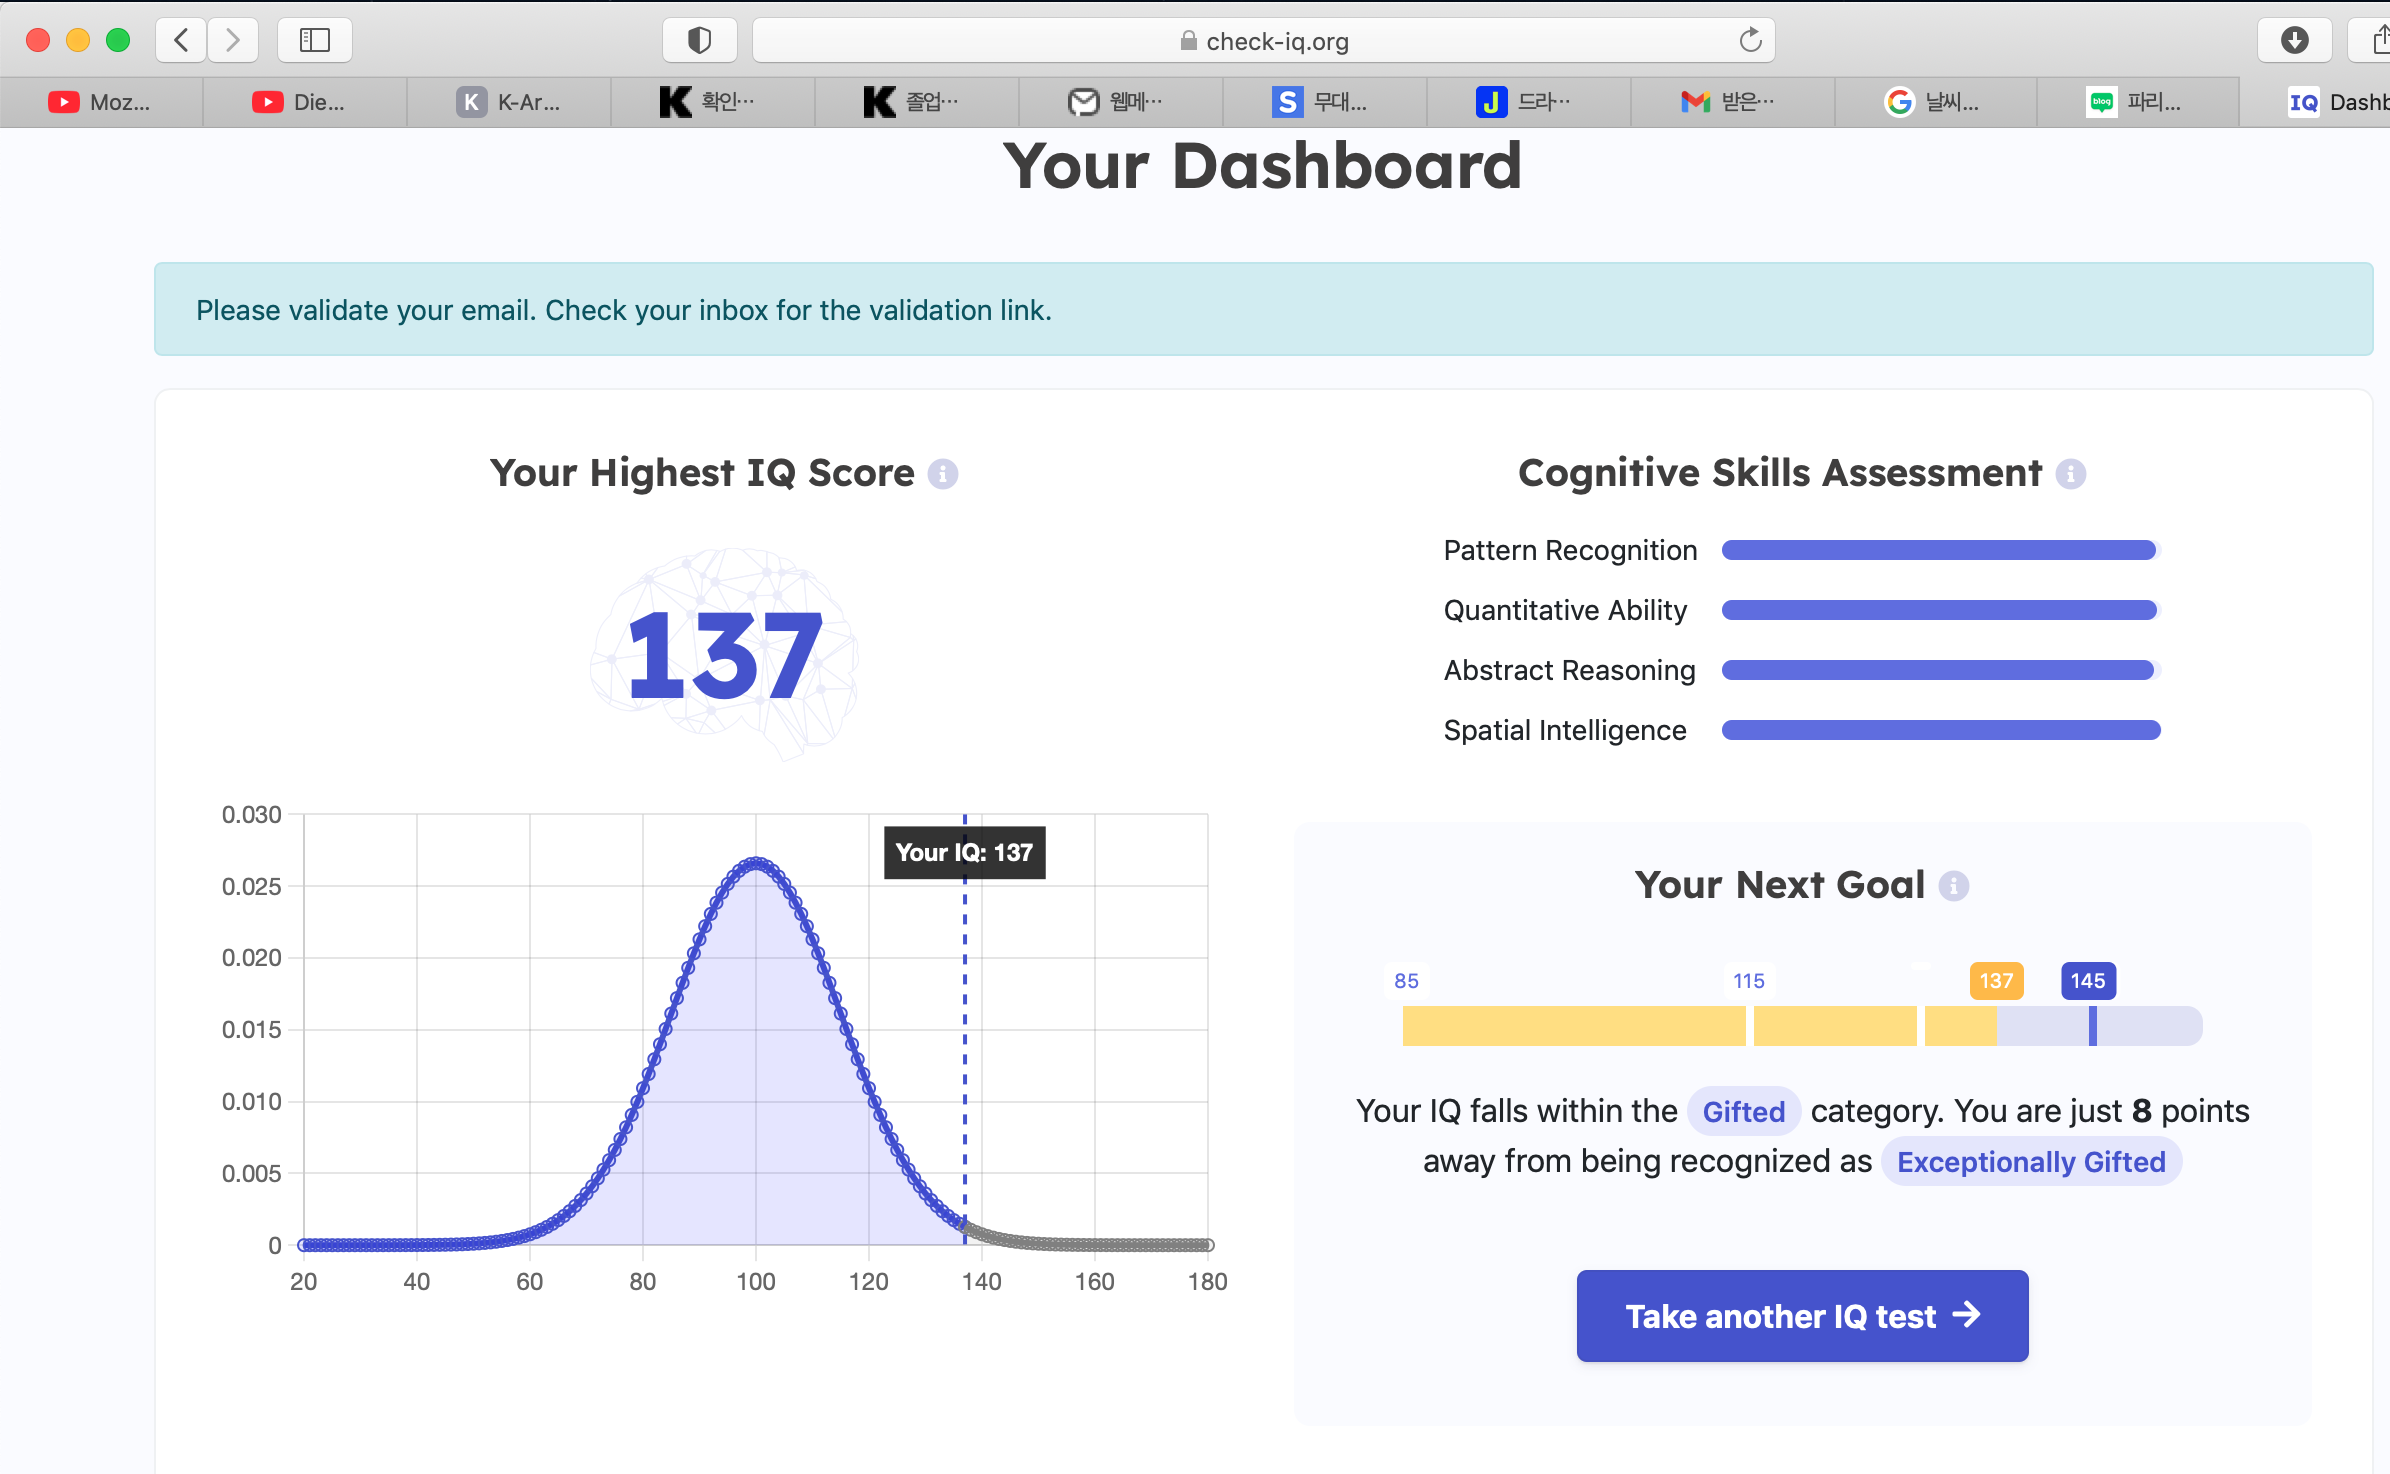
Task: Open the privacy report shield icon
Action: pos(699,40)
